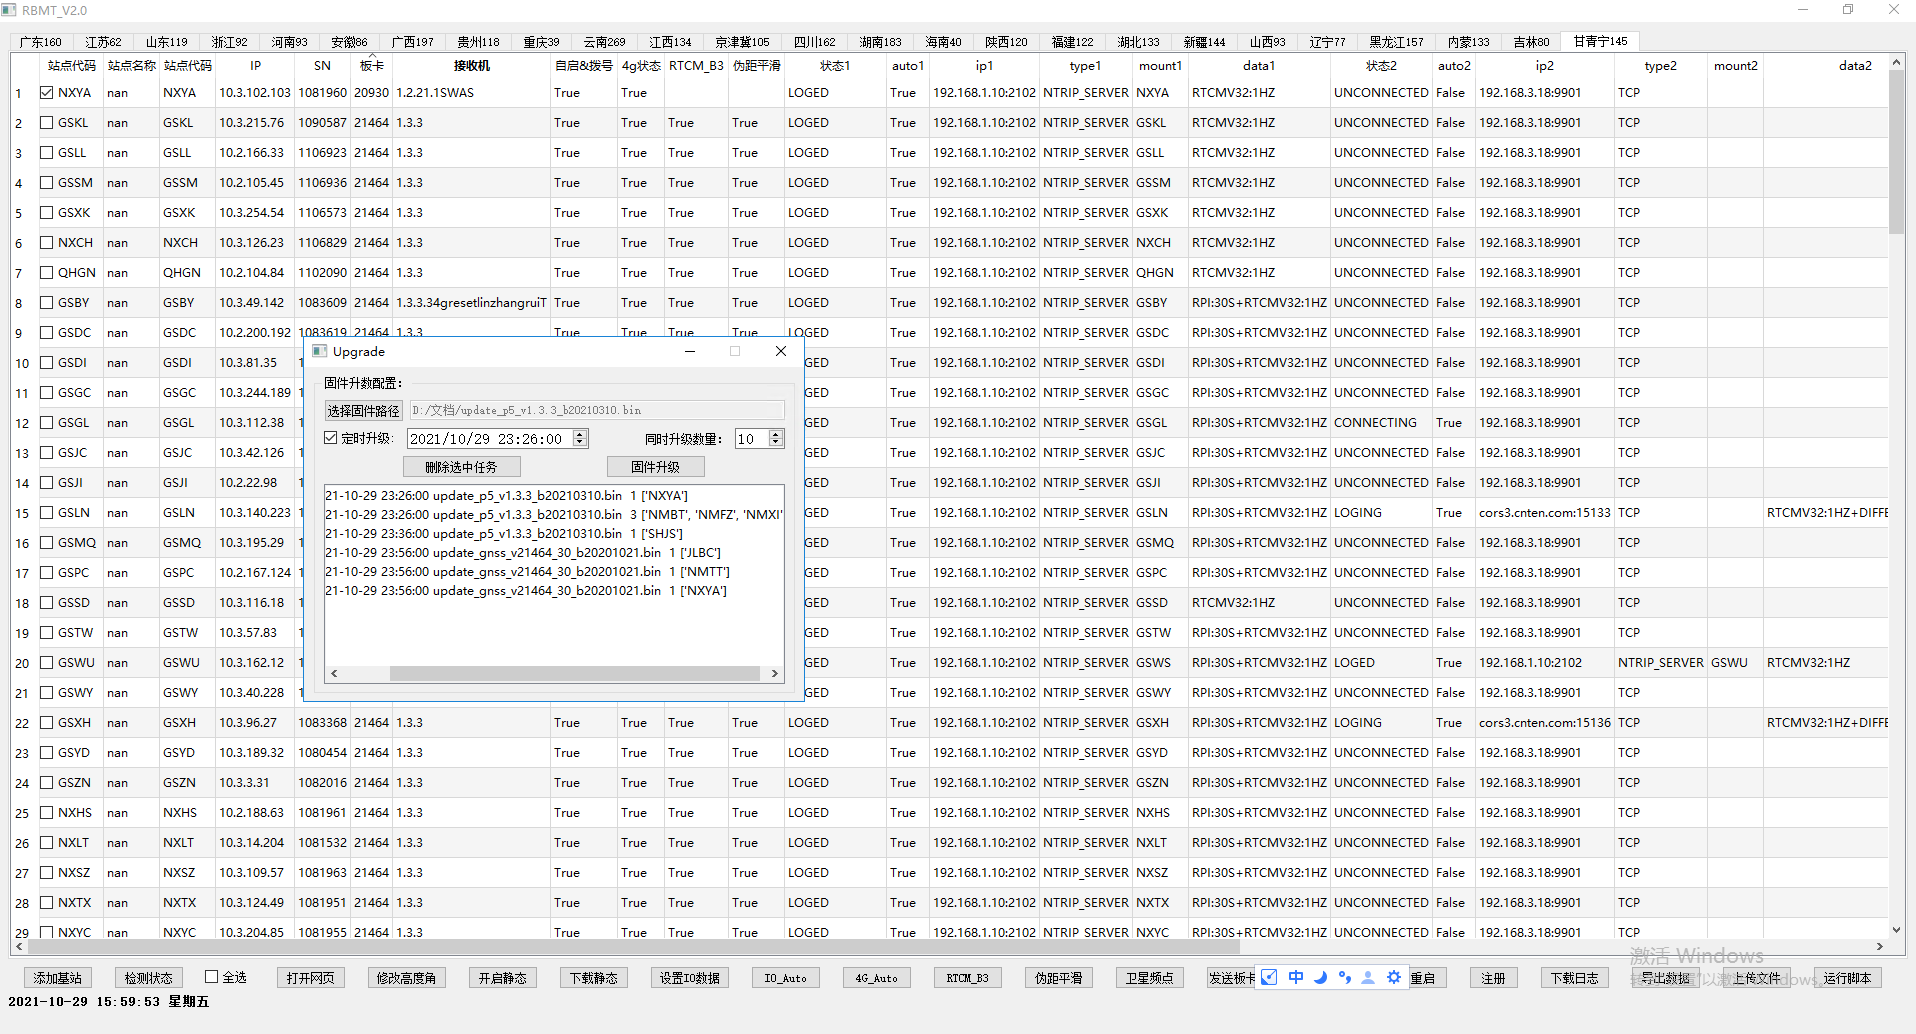The width and height of the screenshot is (1916, 1034).
Task: Open the 云南269 tab
Action: click(x=604, y=42)
